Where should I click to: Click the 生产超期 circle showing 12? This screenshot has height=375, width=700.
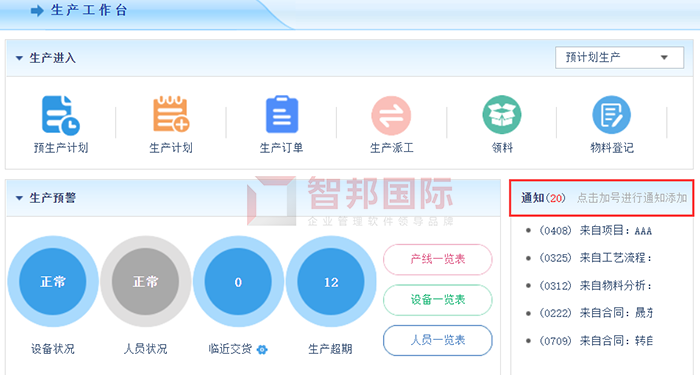point(331,282)
